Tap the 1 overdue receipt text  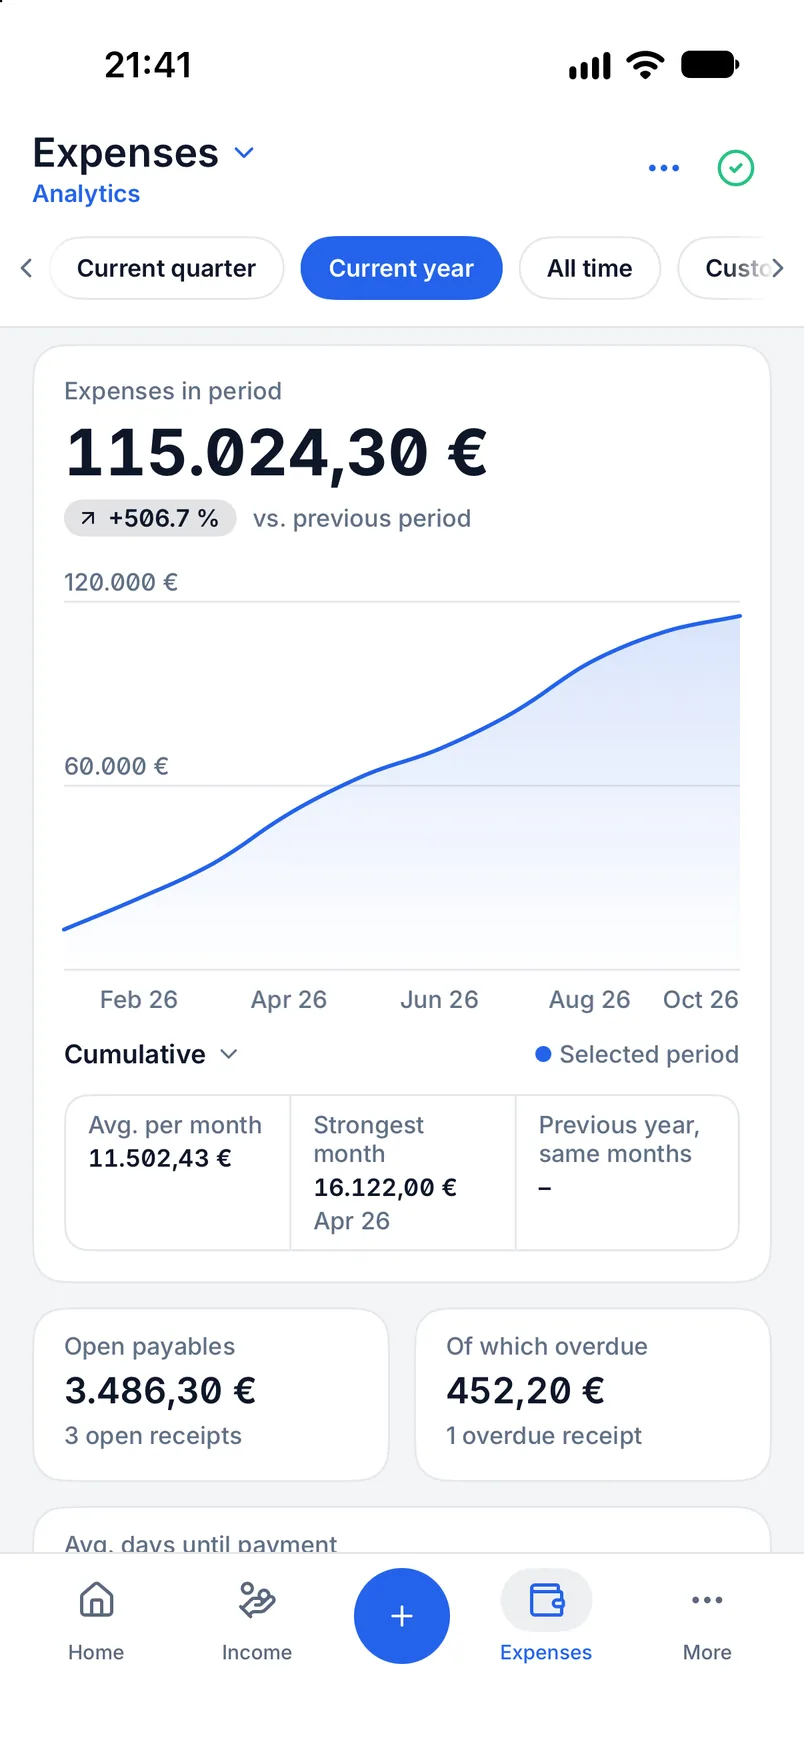click(x=544, y=1435)
